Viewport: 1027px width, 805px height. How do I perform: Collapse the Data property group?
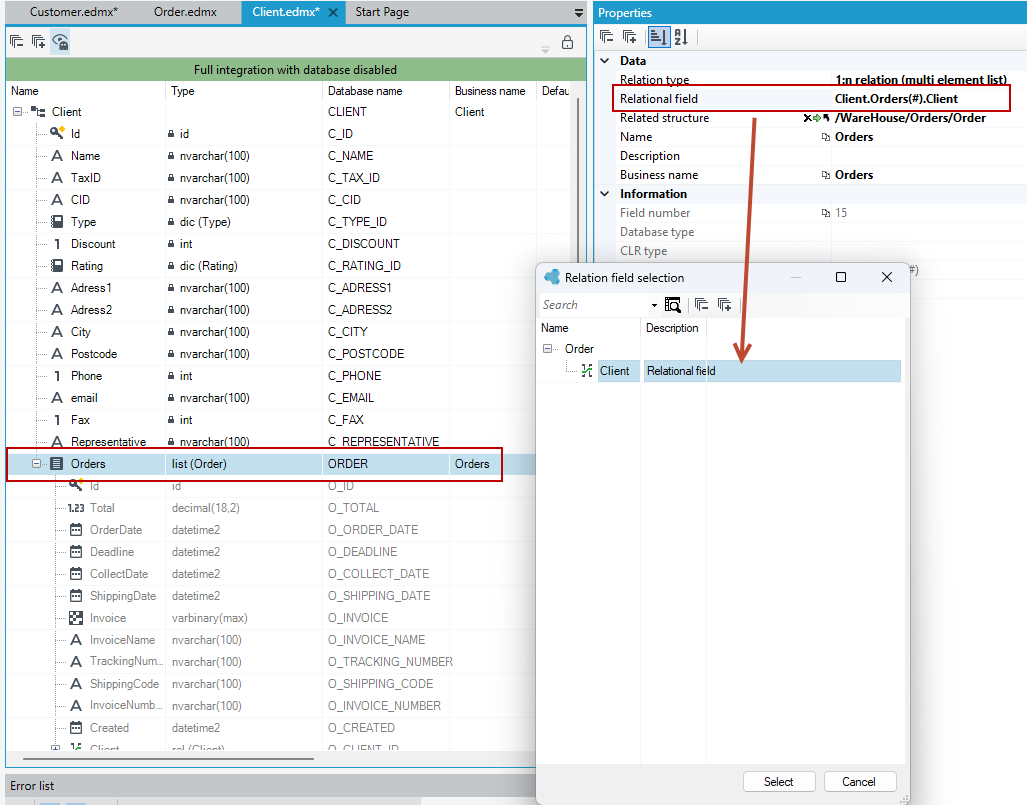click(605, 61)
